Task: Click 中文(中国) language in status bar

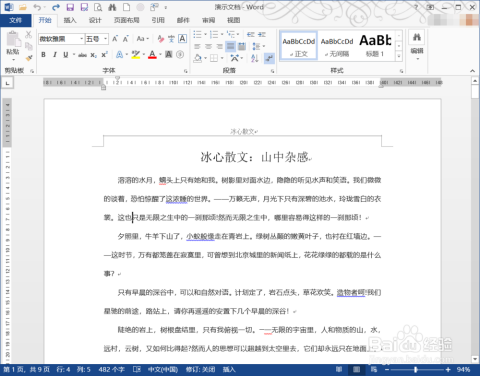Action: coord(163,369)
